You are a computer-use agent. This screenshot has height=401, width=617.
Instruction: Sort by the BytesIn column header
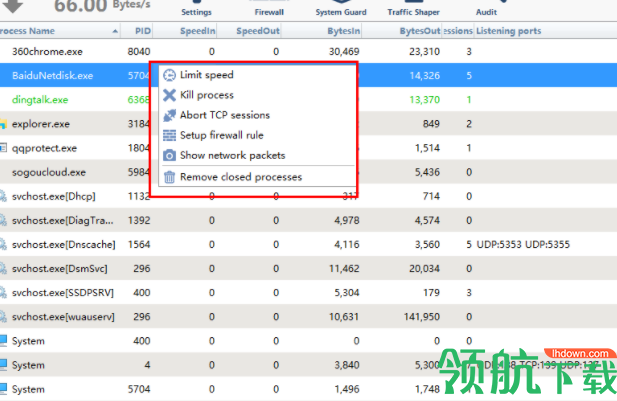coord(321,31)
